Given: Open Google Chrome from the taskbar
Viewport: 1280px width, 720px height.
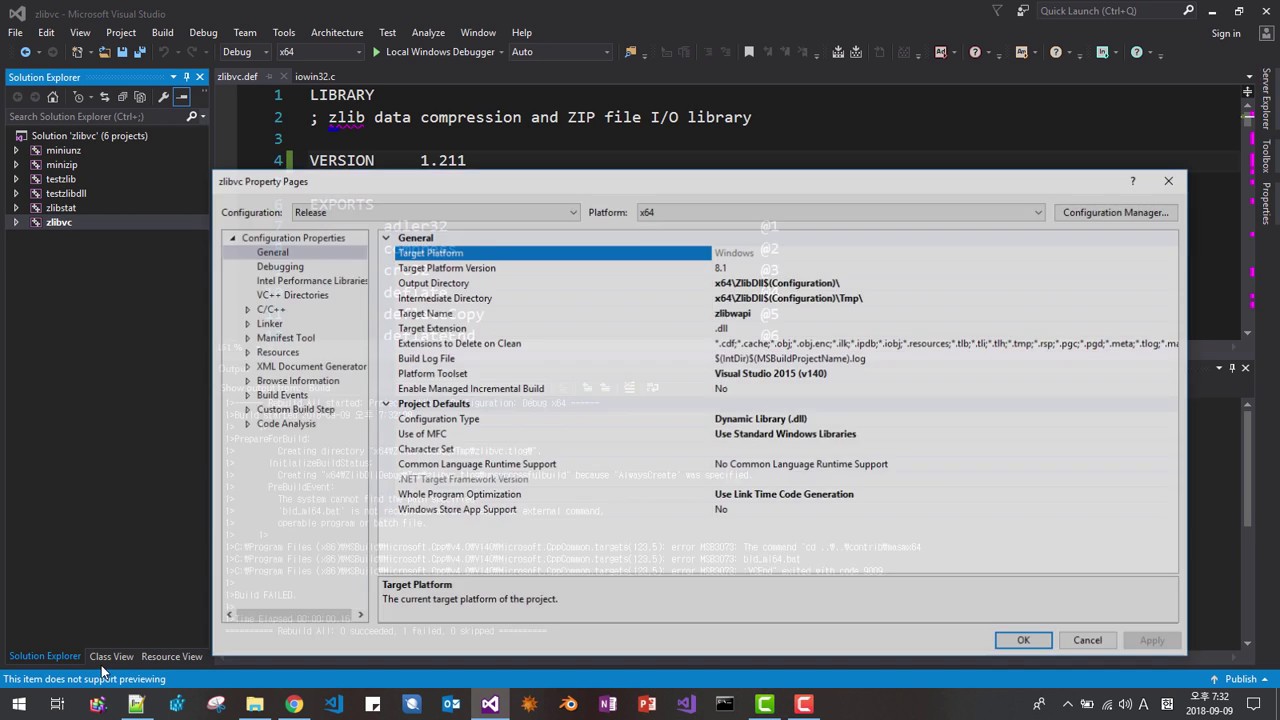Looking at the screenshot, I should [294, 704].
